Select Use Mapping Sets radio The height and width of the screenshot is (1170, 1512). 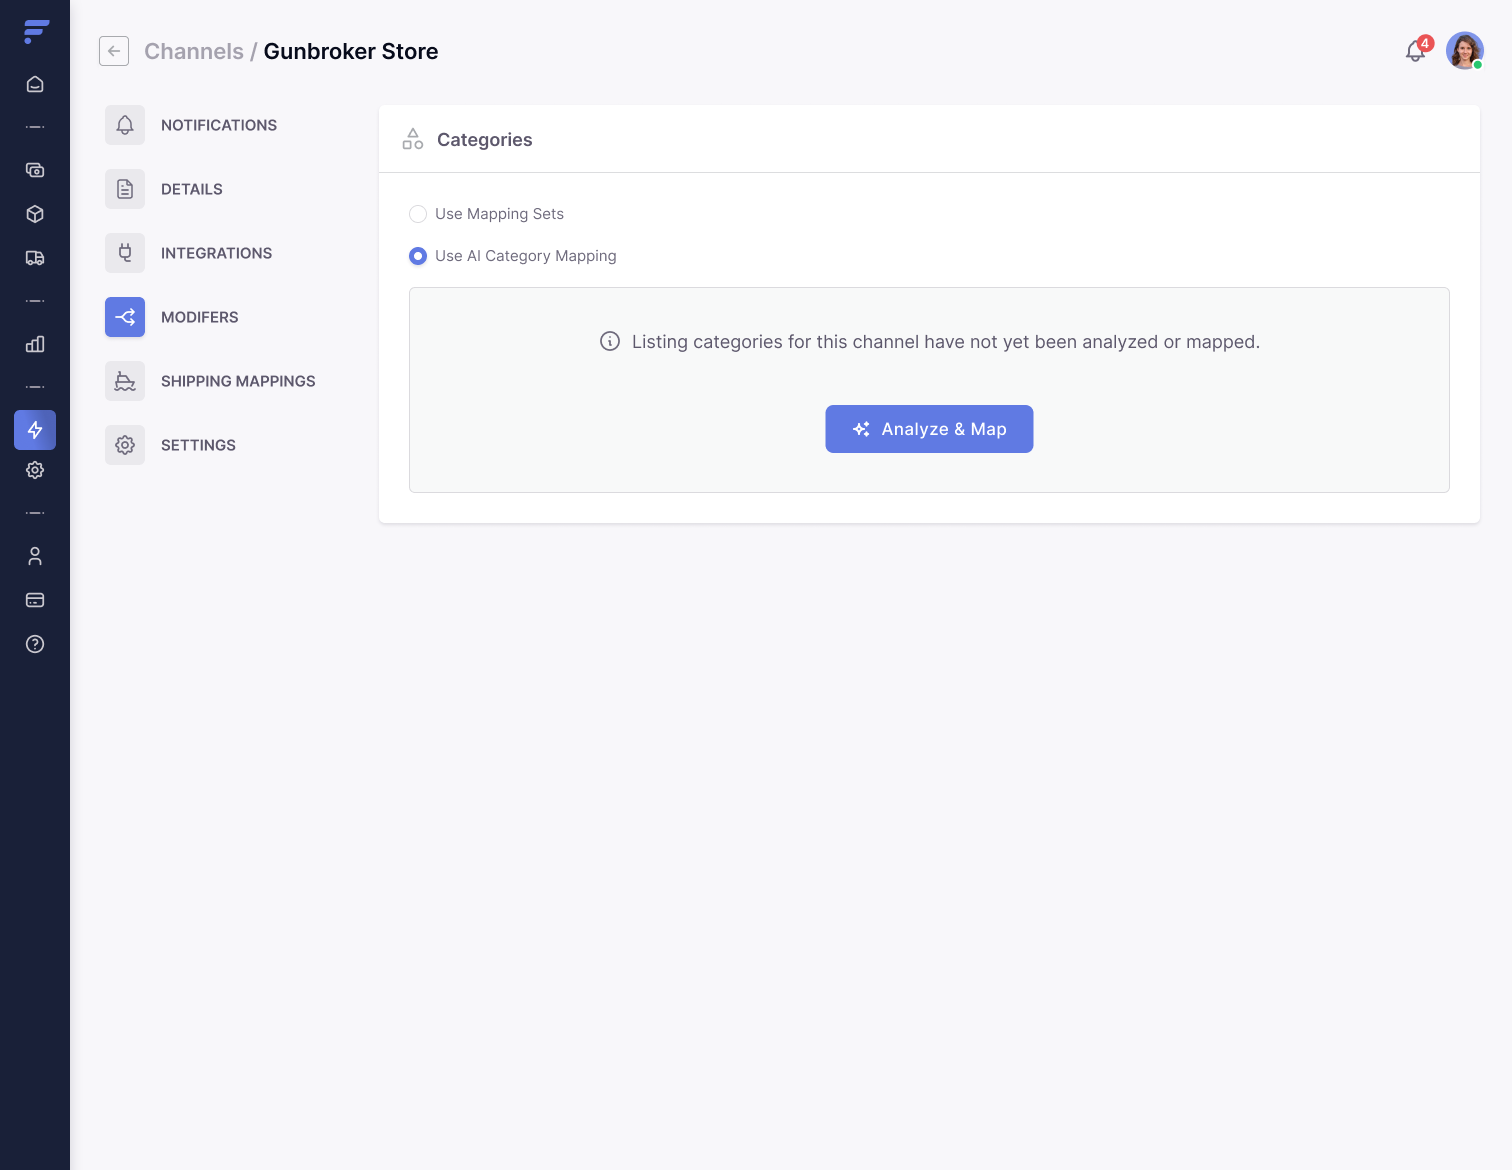(418, 214)
